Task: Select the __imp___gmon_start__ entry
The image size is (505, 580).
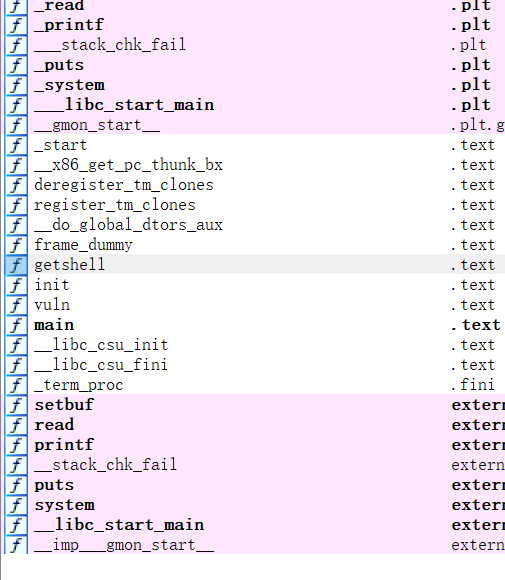Action: click(x=255, y=544)
